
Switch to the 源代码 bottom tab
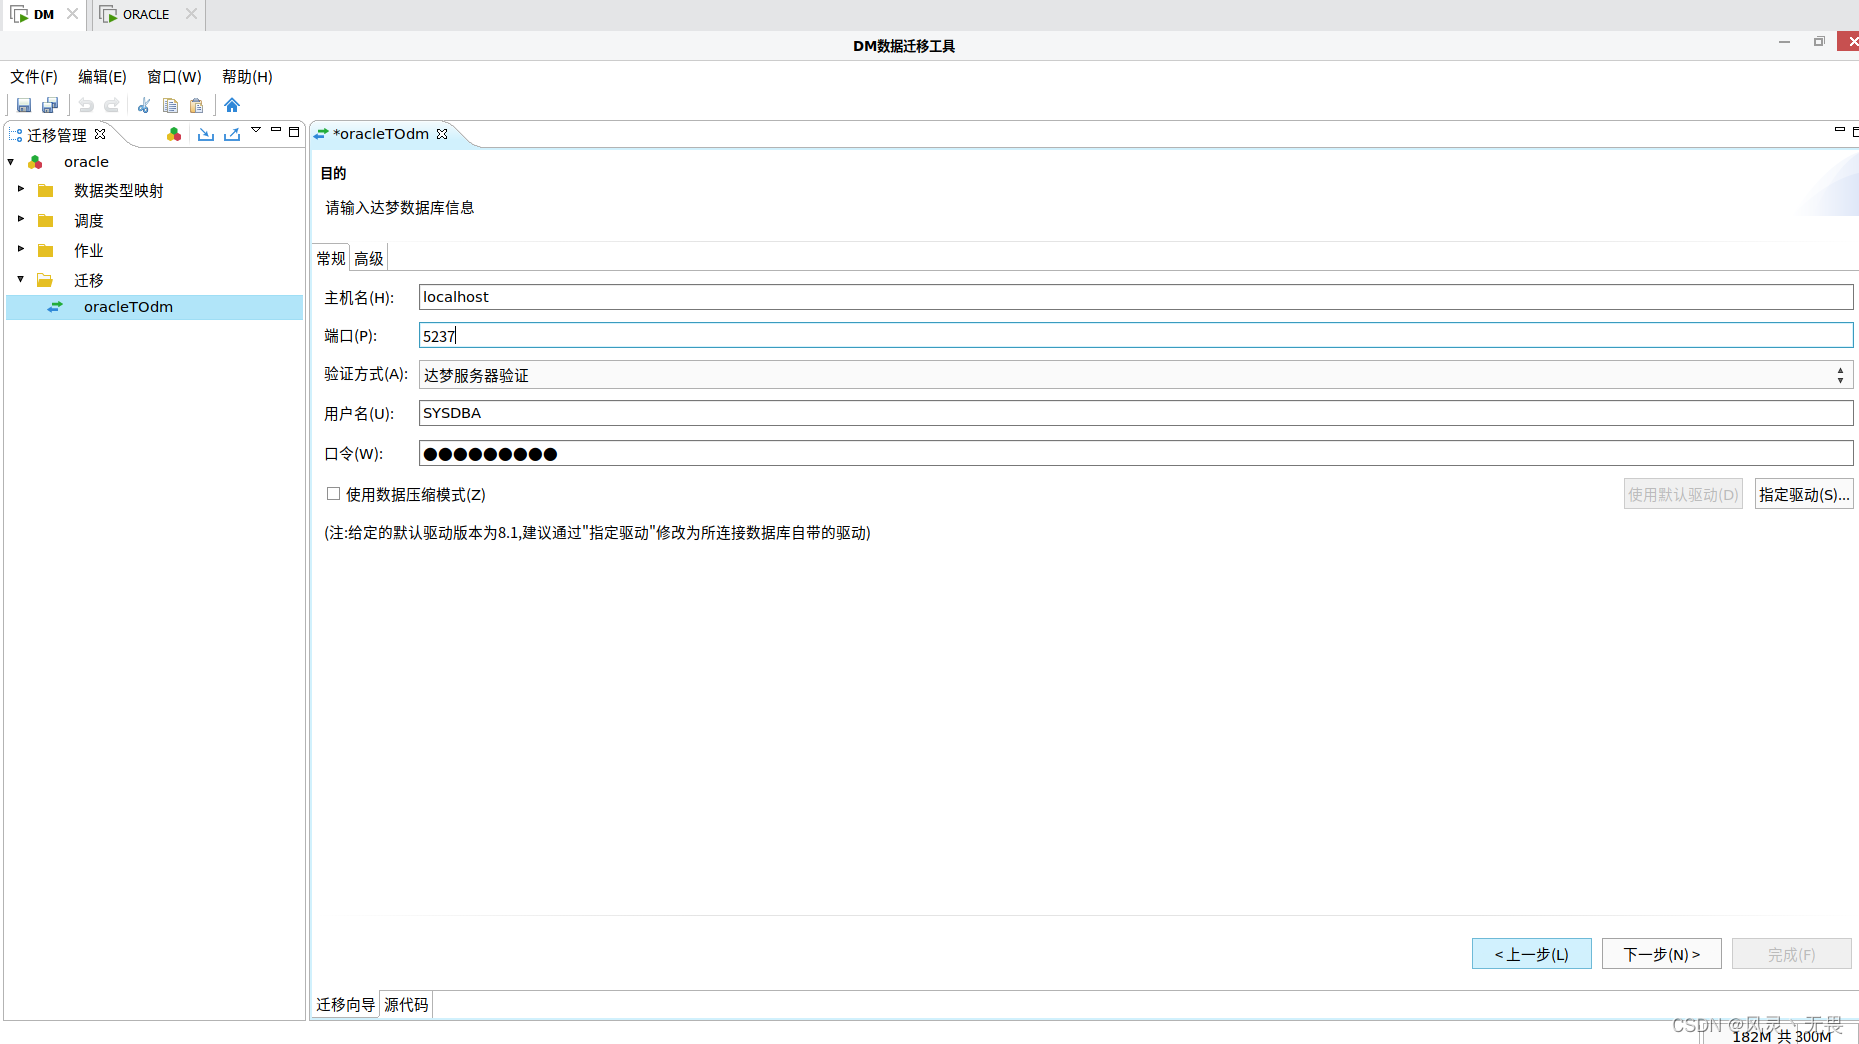(x=406, y=1005)
